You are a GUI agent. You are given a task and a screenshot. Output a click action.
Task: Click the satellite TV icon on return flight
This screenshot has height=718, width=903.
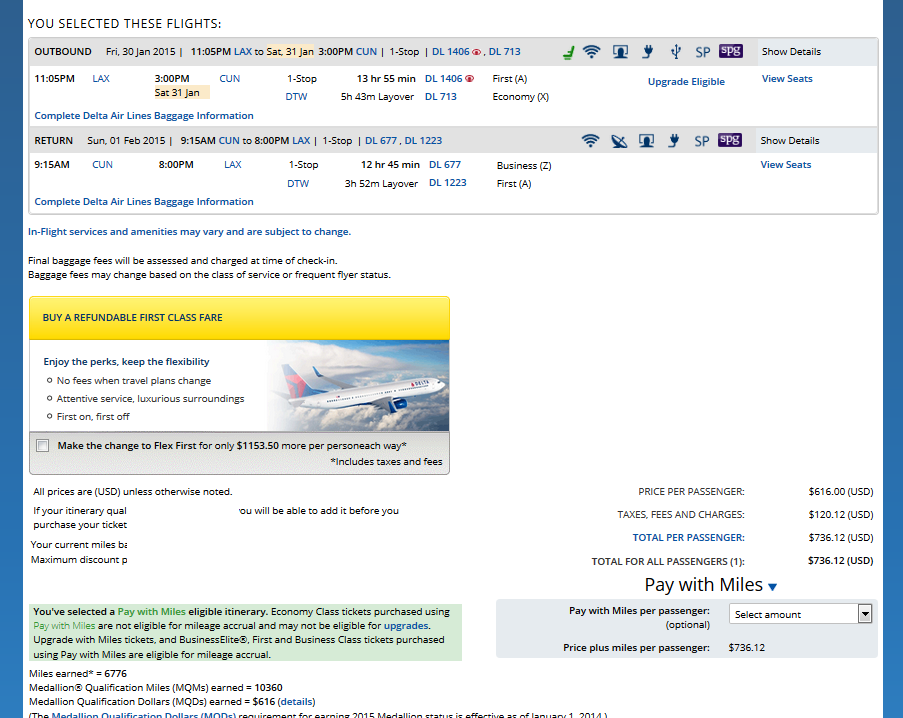(619, 141)
